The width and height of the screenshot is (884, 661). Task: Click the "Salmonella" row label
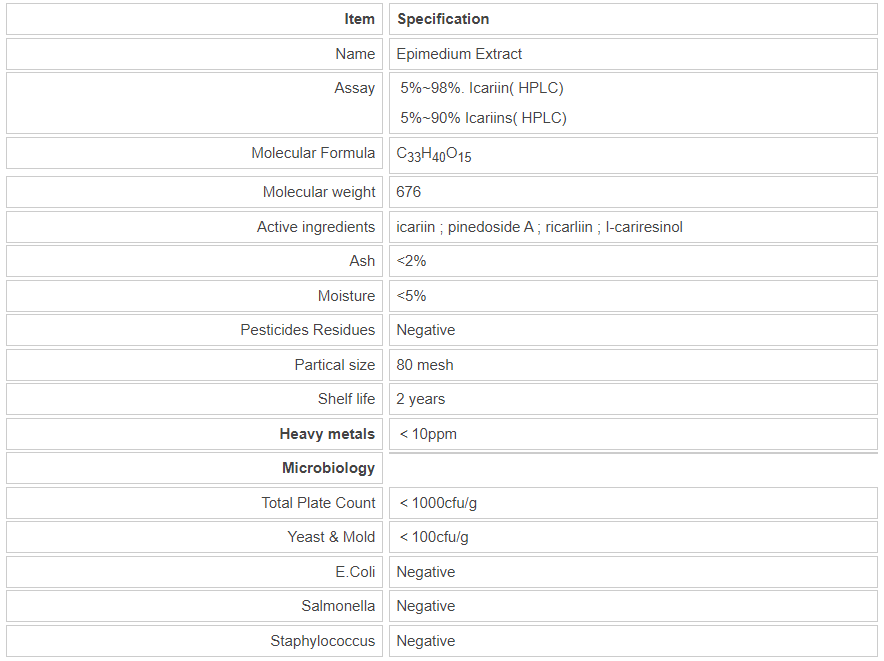point(338,606)
